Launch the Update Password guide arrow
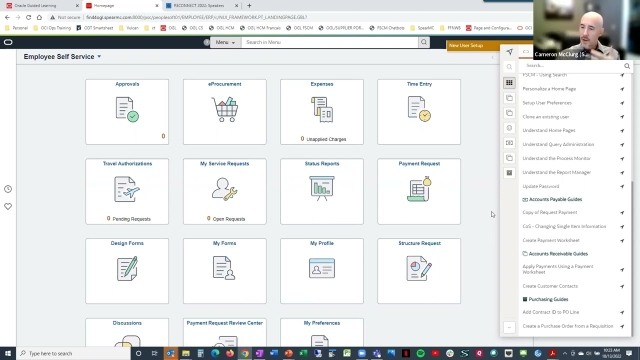Viewport: 640px width, 360px height. coord(622,187)
